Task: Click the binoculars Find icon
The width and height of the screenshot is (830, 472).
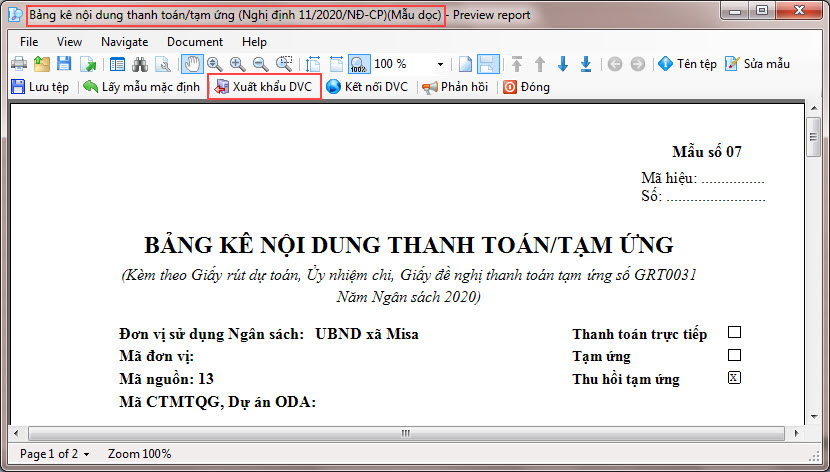Action: [x=140, y=64]
